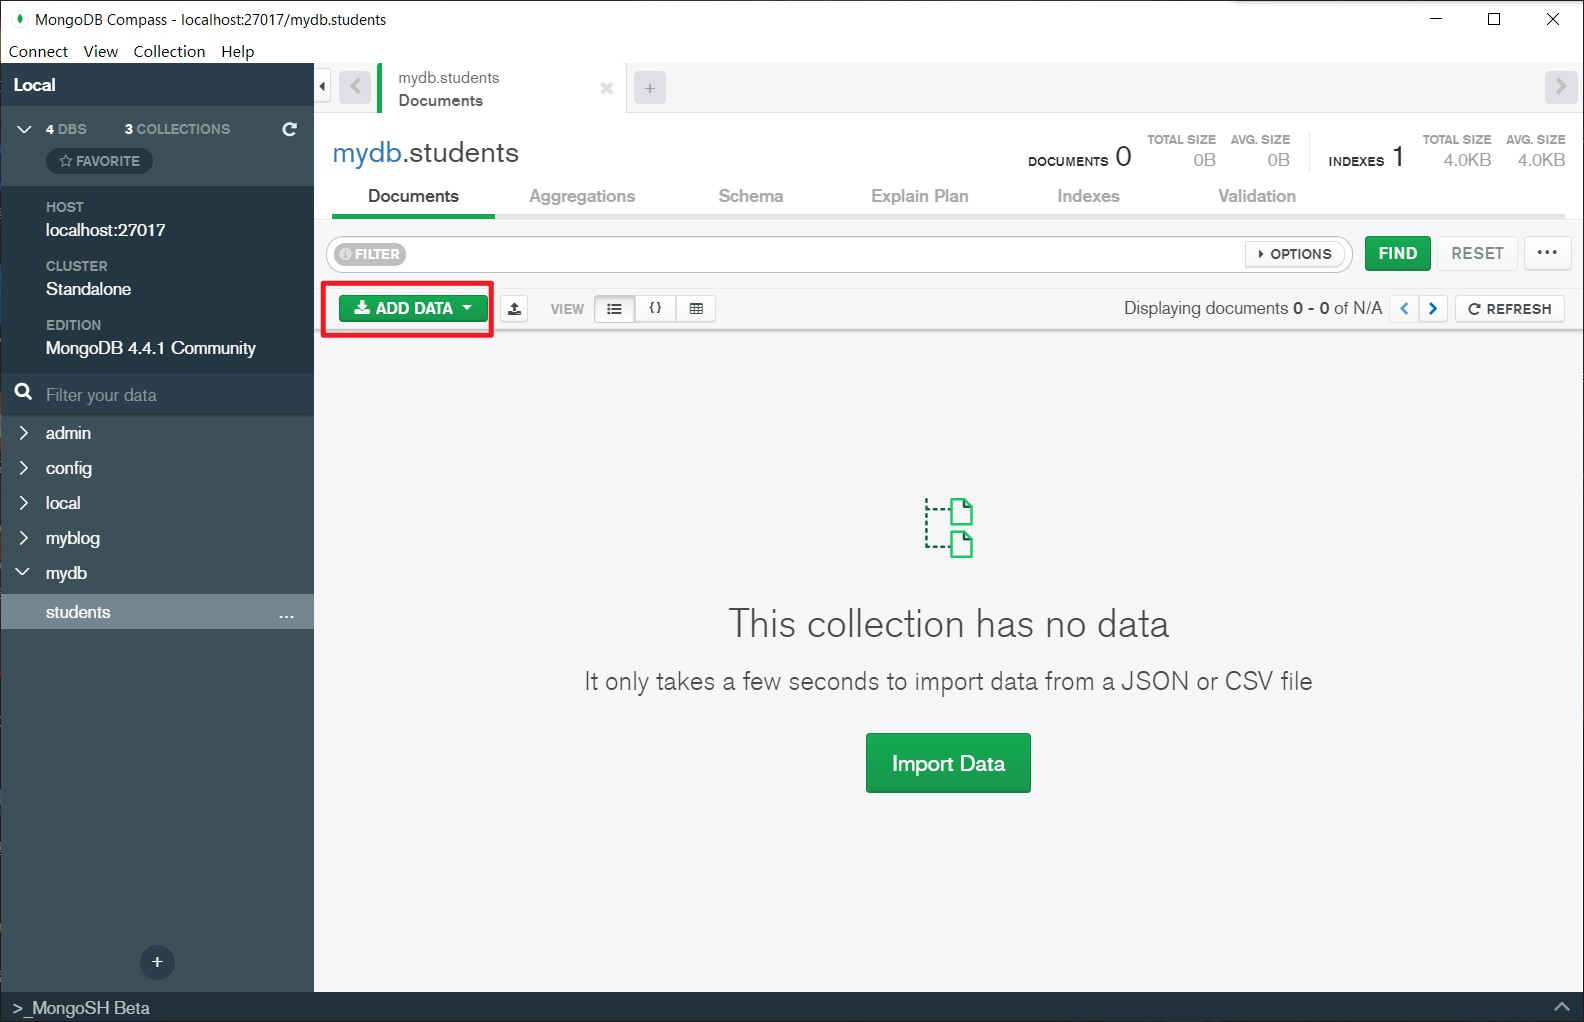Screen dimensions: 1584x1022
Task: Switch to Indexes tab
Action: coord(1088,196)
